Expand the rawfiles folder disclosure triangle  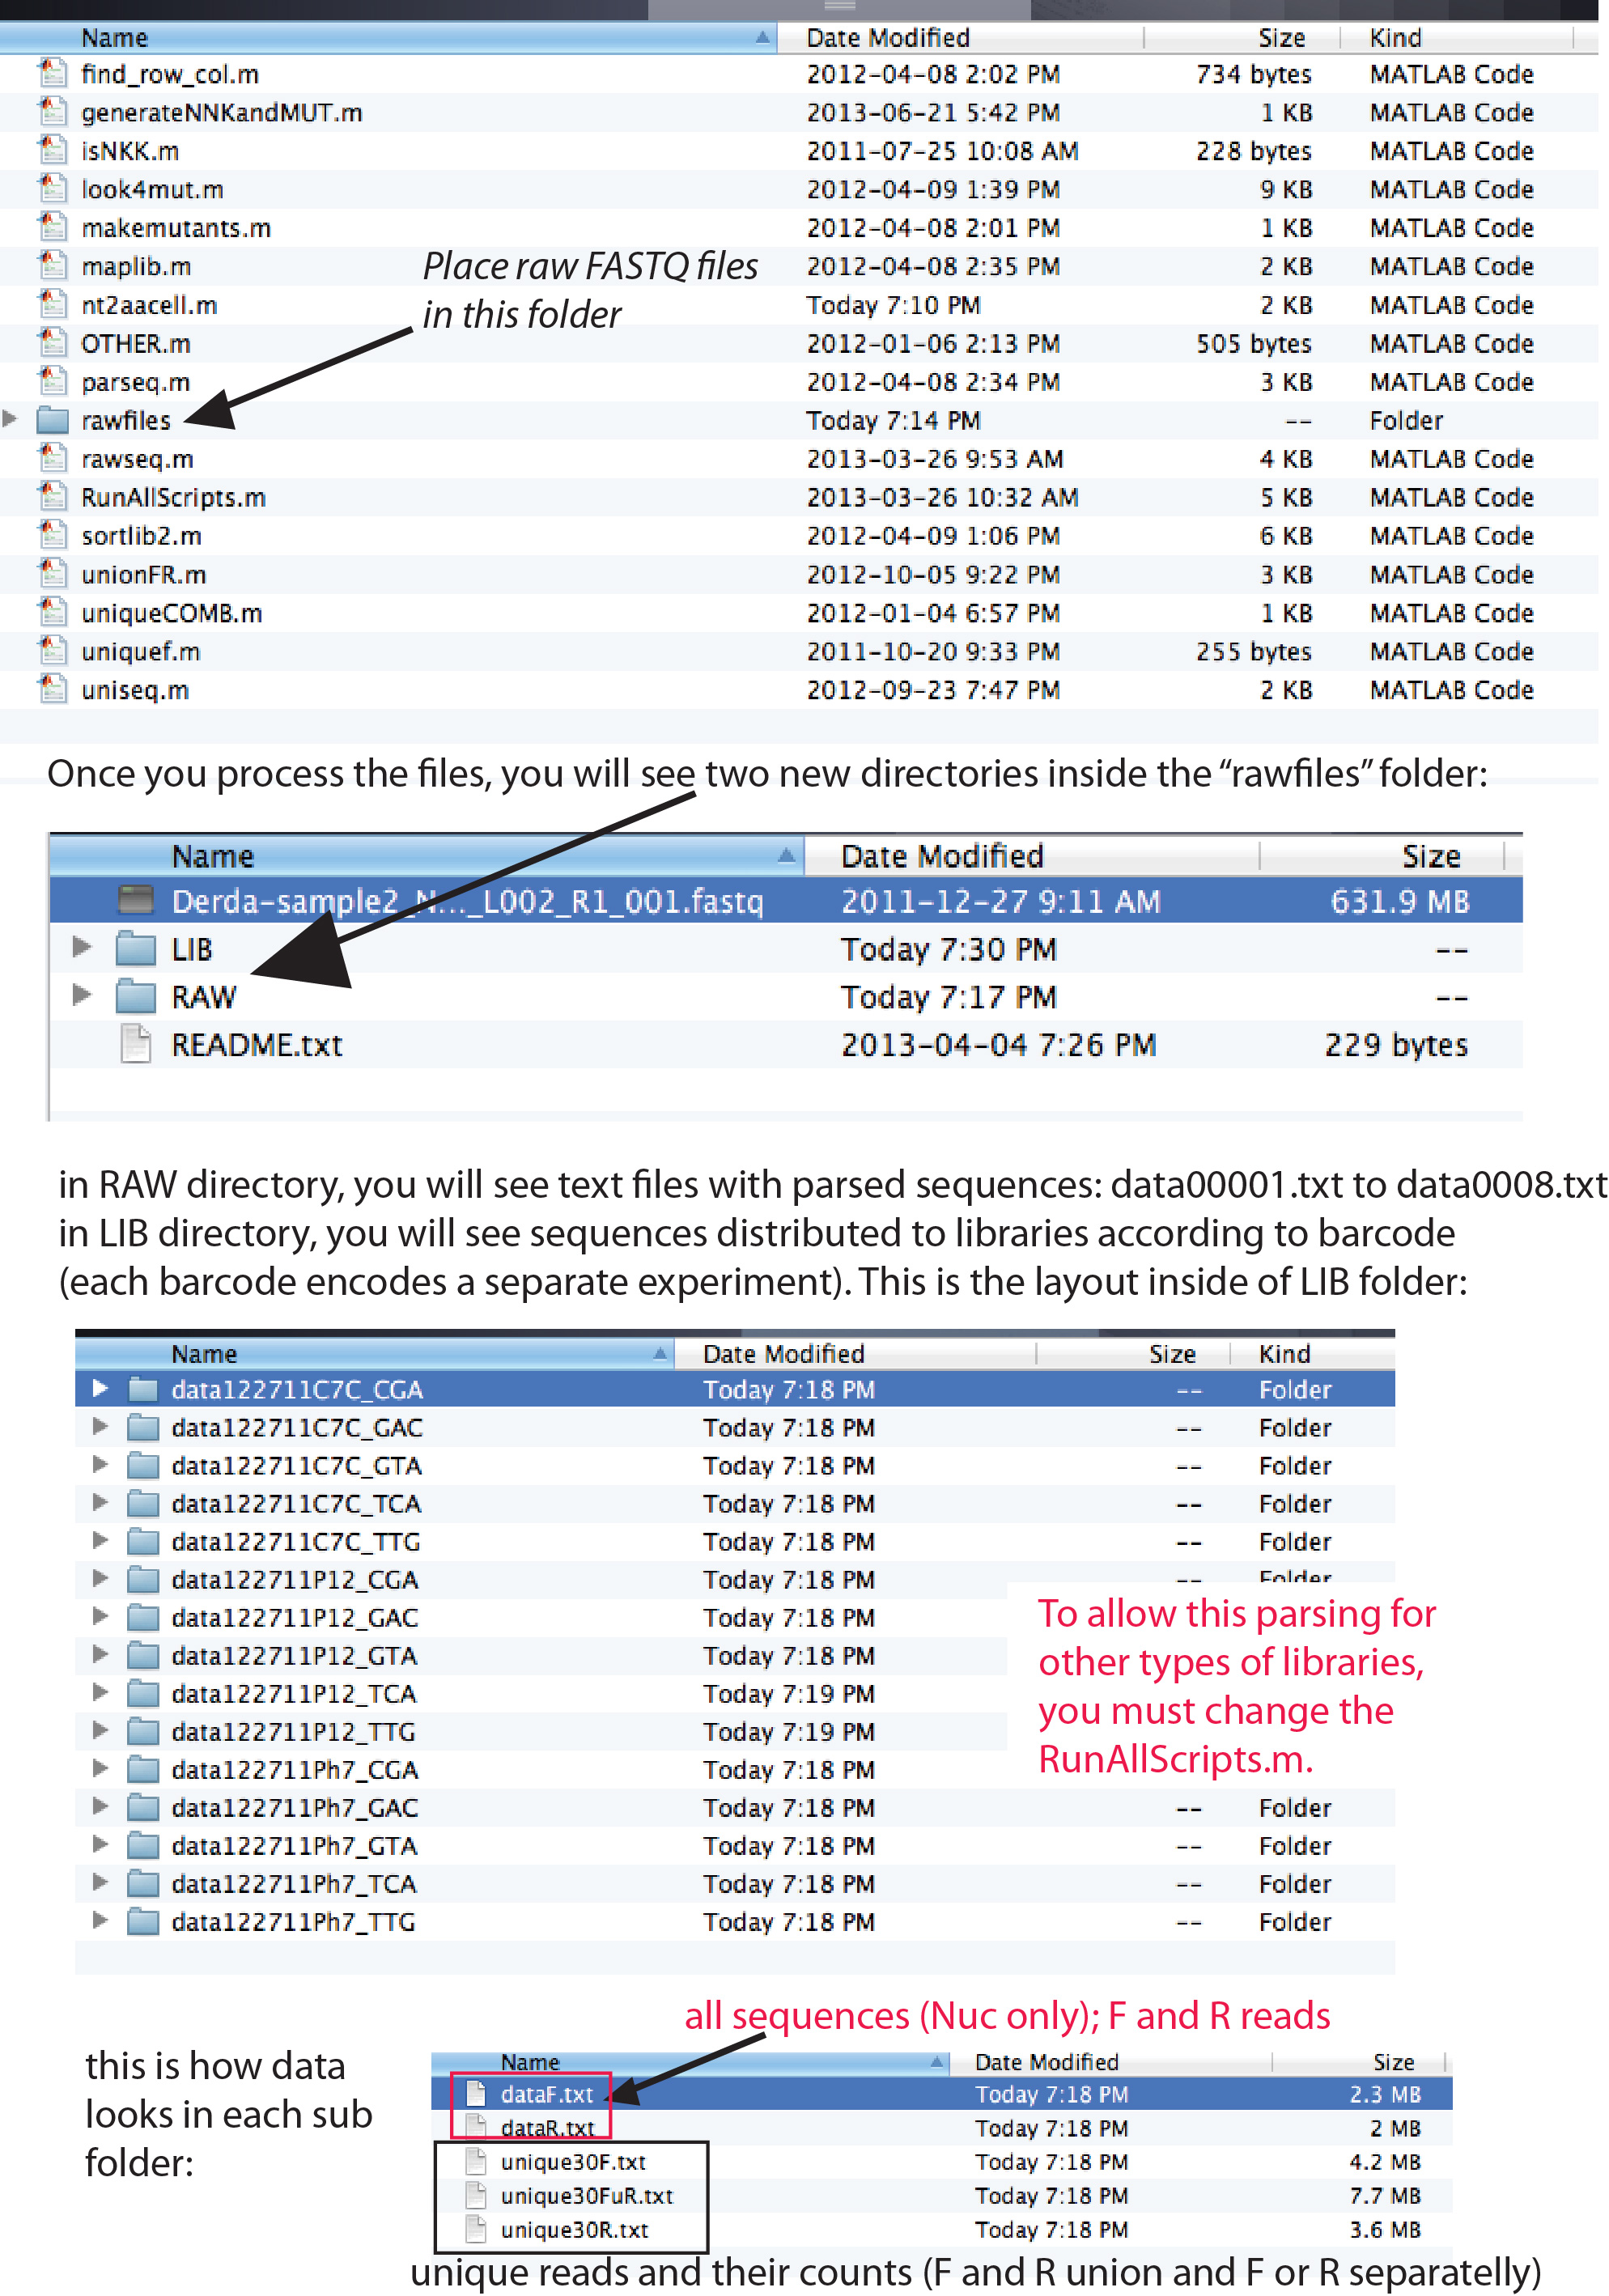(10, 419)
